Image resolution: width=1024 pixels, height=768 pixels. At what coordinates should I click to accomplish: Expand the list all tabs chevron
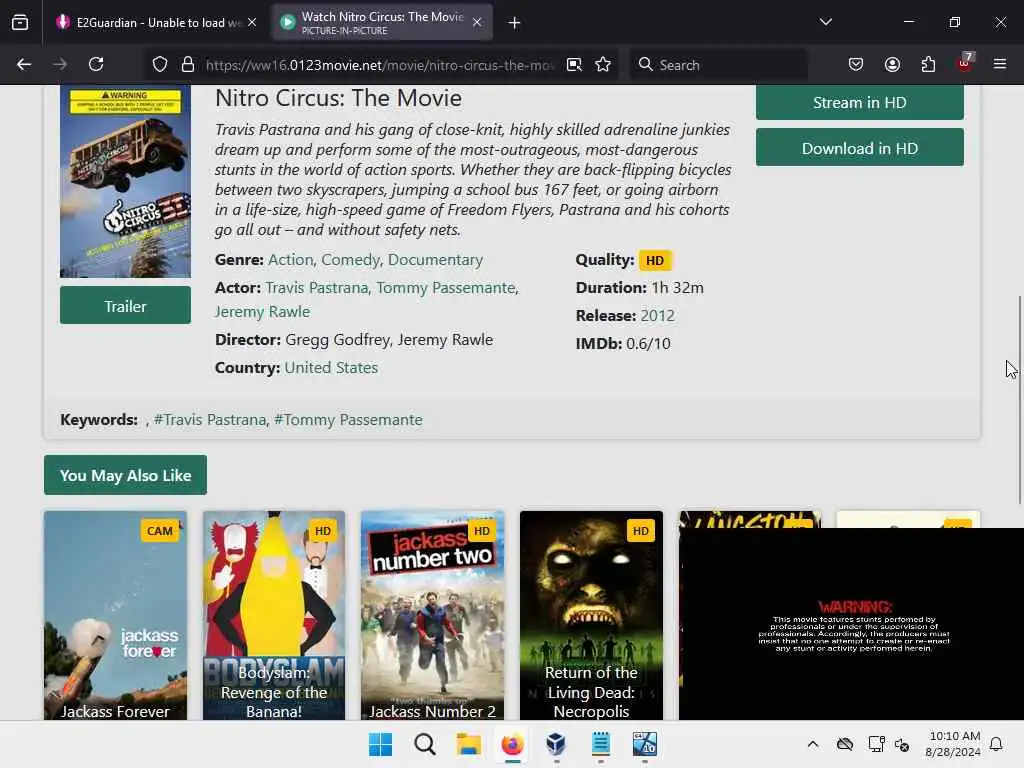point(825,22)
